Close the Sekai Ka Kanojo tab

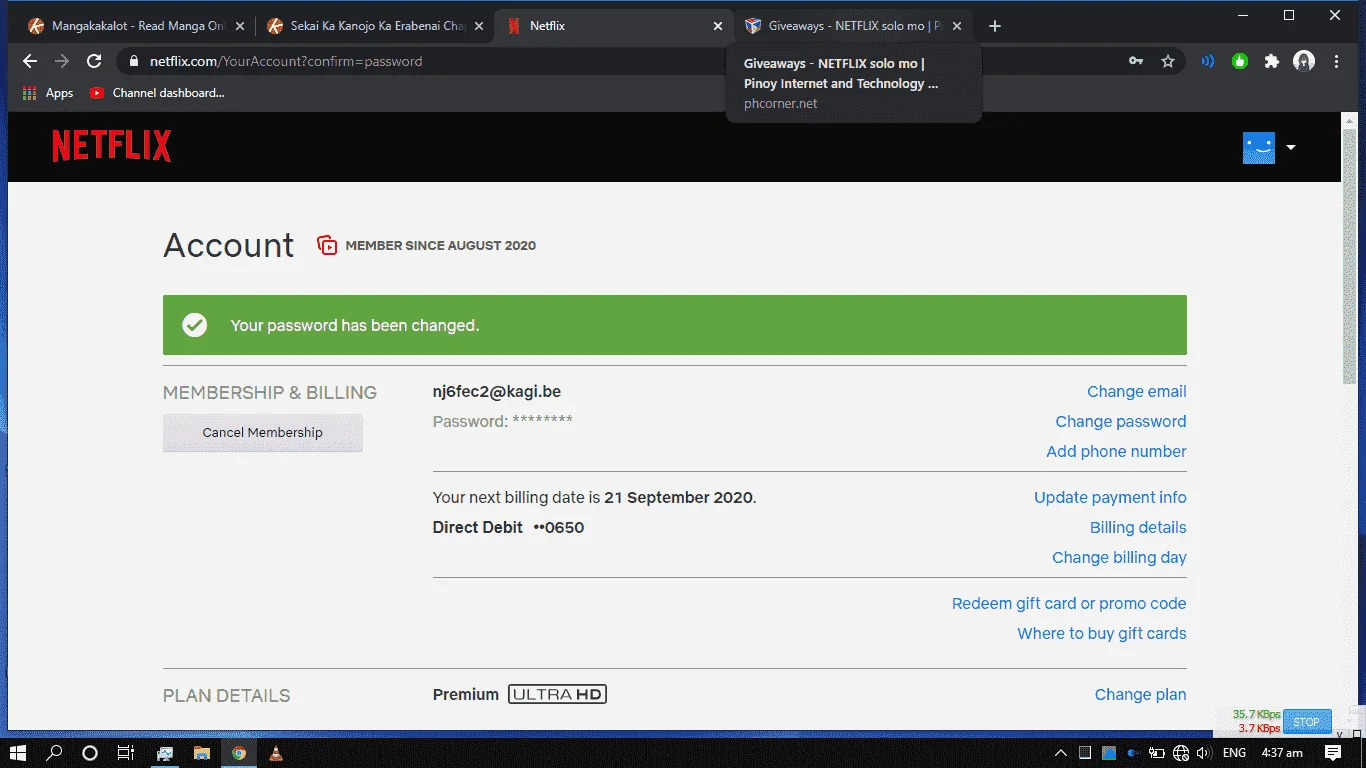[x=479, y=26]
